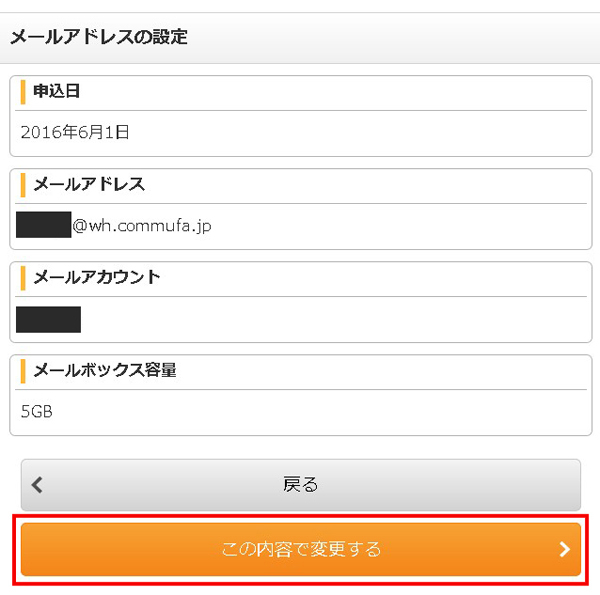Click the redacted block before @wh.commufa.jp
This screenshot has width=600, height=595.
point(44,225)
